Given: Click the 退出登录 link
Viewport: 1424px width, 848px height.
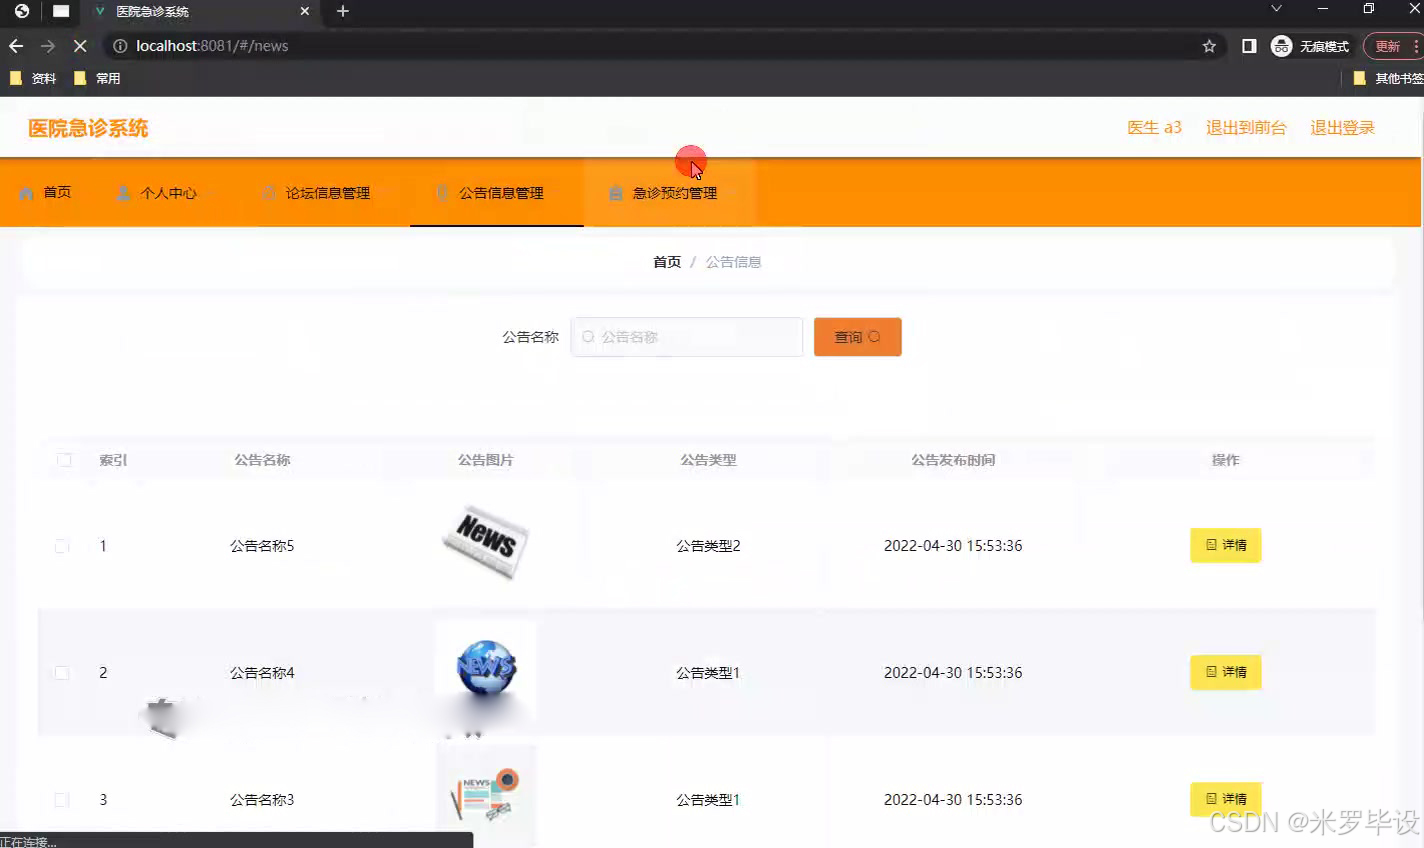Looking at the screenshot, I should click(x=1342, y=127).
